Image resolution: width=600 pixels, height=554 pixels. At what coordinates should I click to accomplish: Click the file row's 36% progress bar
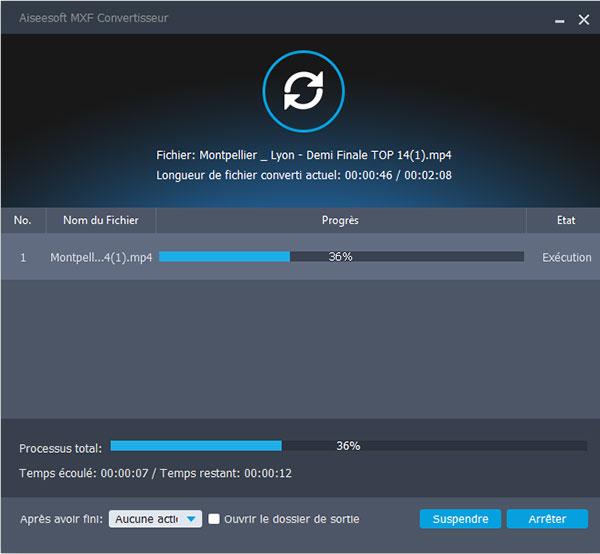tap(341, 257)
